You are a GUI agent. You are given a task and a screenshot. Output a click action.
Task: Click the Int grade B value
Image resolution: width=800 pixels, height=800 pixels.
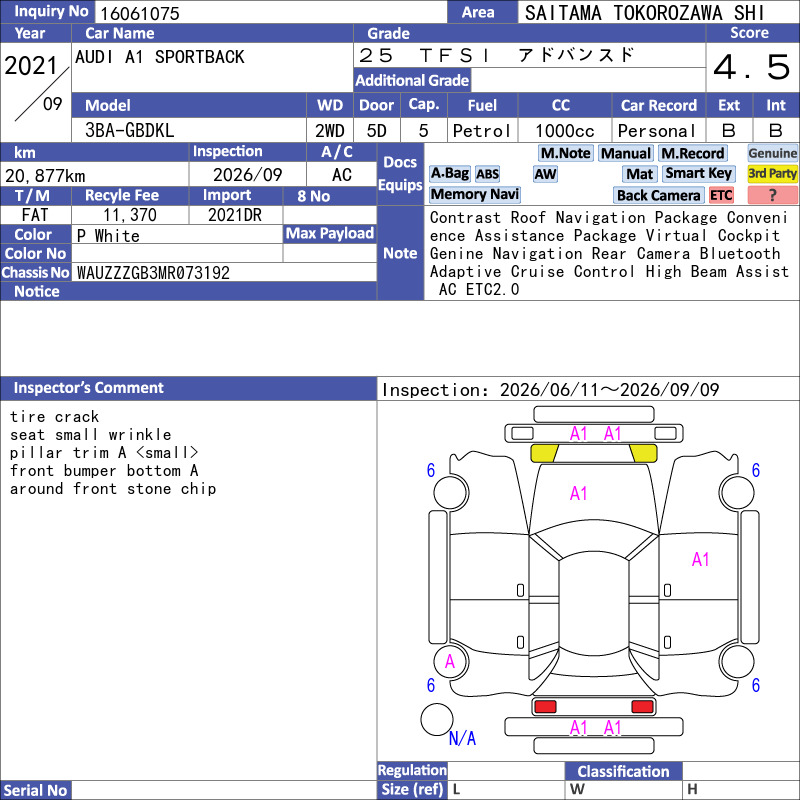click(776, 131)
